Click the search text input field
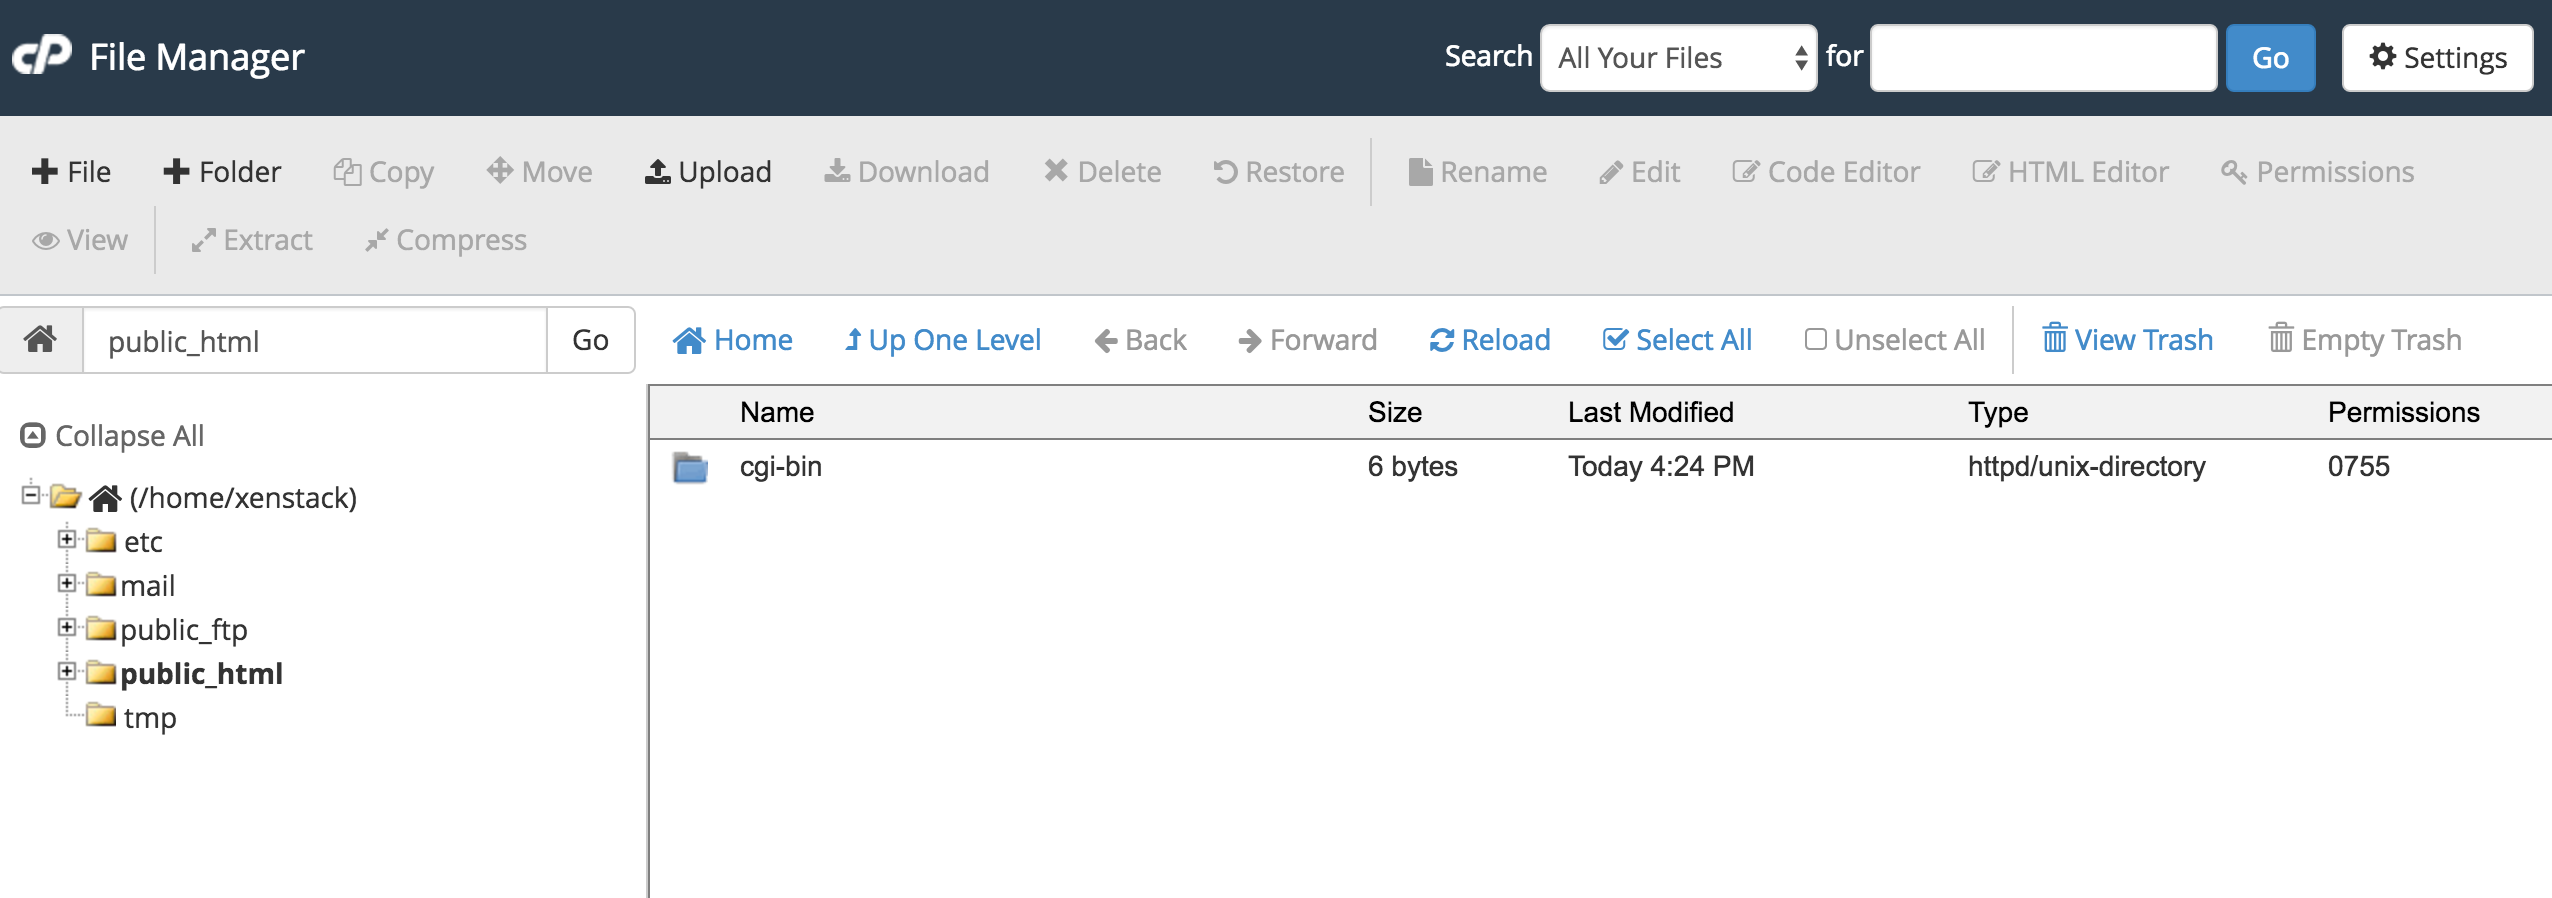Screen dimensions: 2552x898 pos(2042,58)
